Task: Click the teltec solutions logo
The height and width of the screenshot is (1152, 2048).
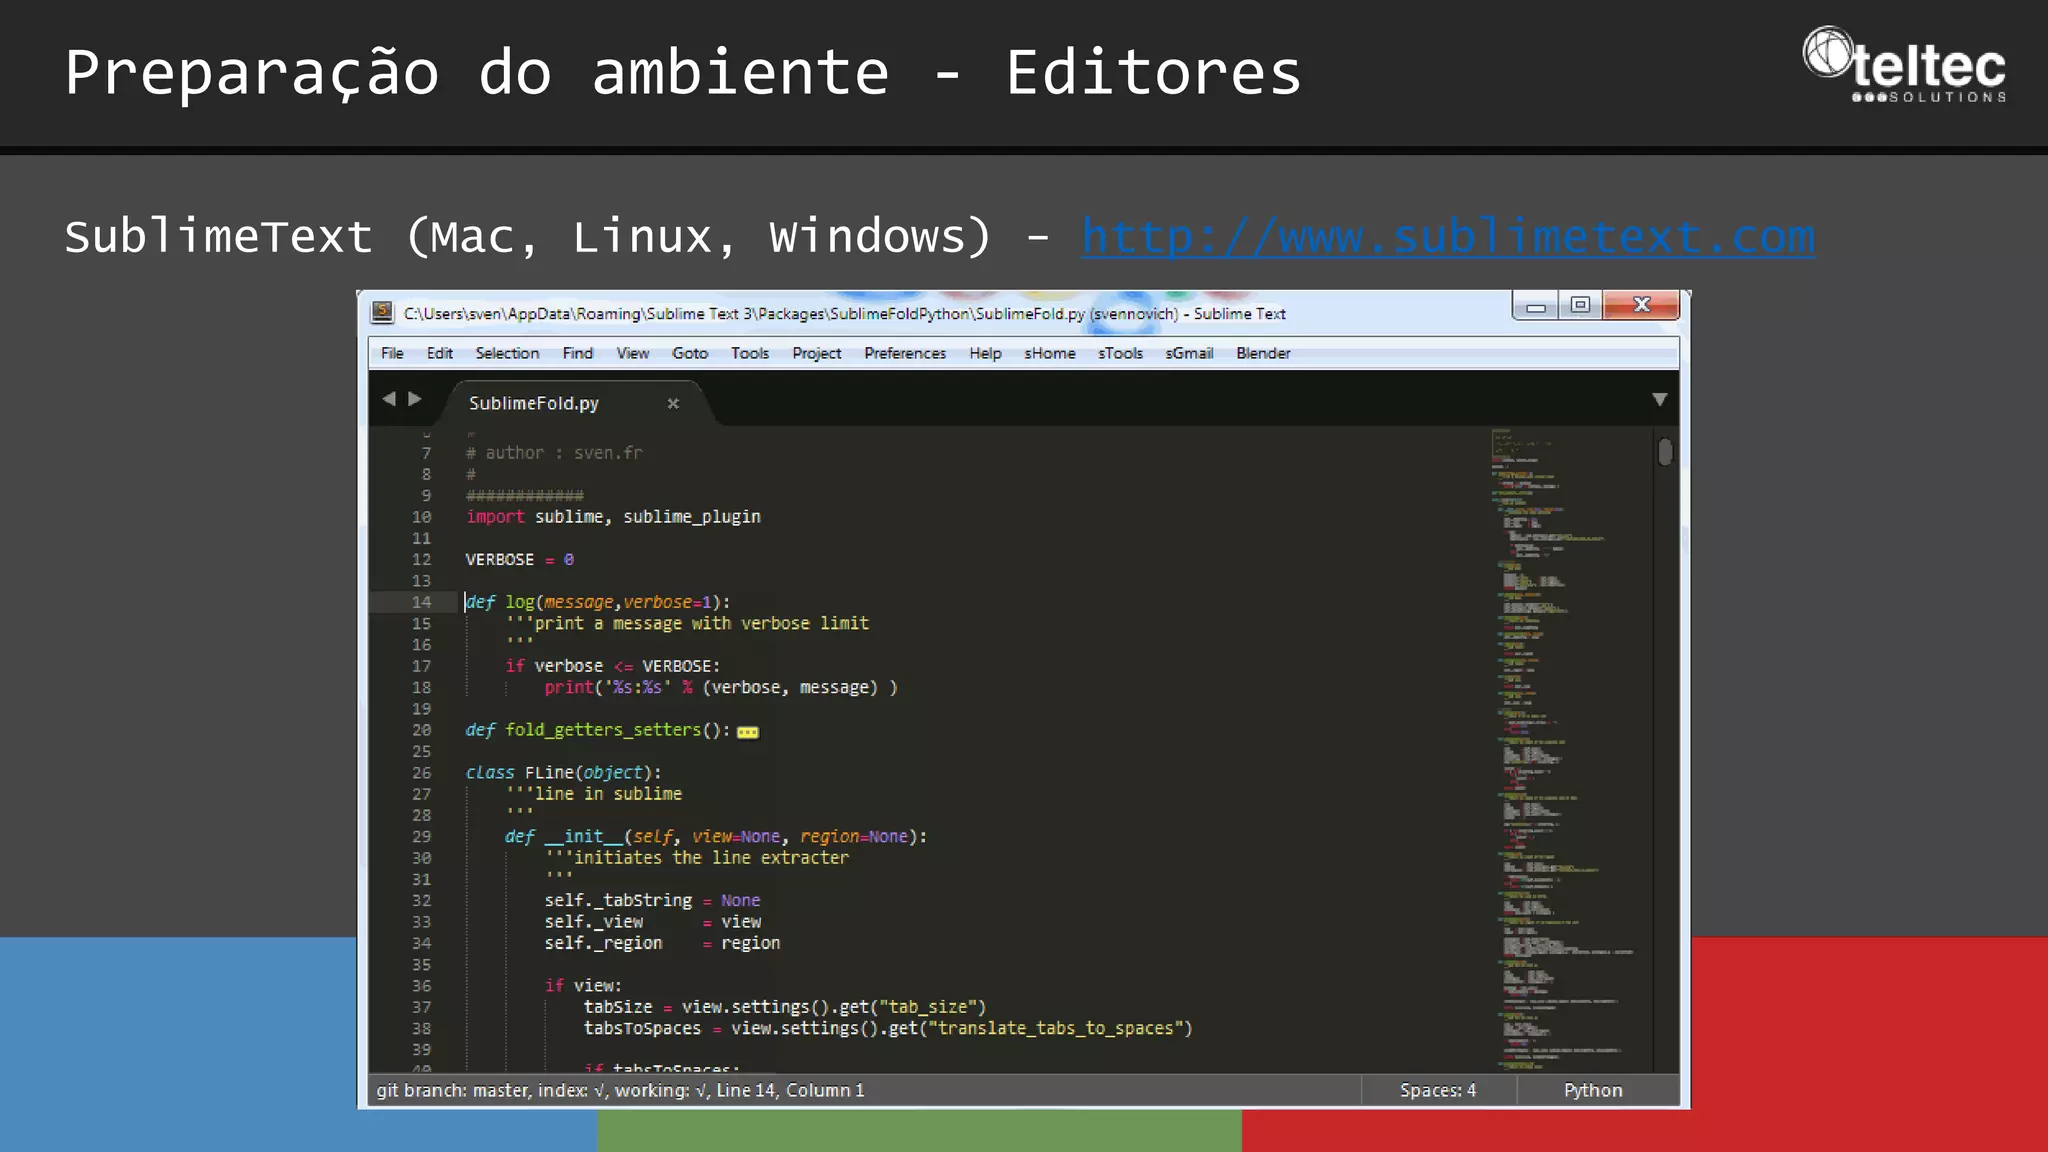Action: click(1904, 65)
